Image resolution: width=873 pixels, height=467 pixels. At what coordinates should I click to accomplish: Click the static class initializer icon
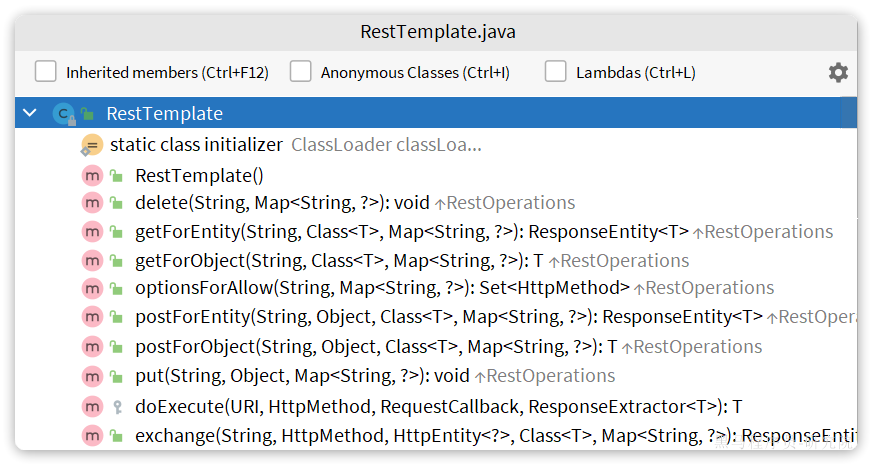pos(92,145)
